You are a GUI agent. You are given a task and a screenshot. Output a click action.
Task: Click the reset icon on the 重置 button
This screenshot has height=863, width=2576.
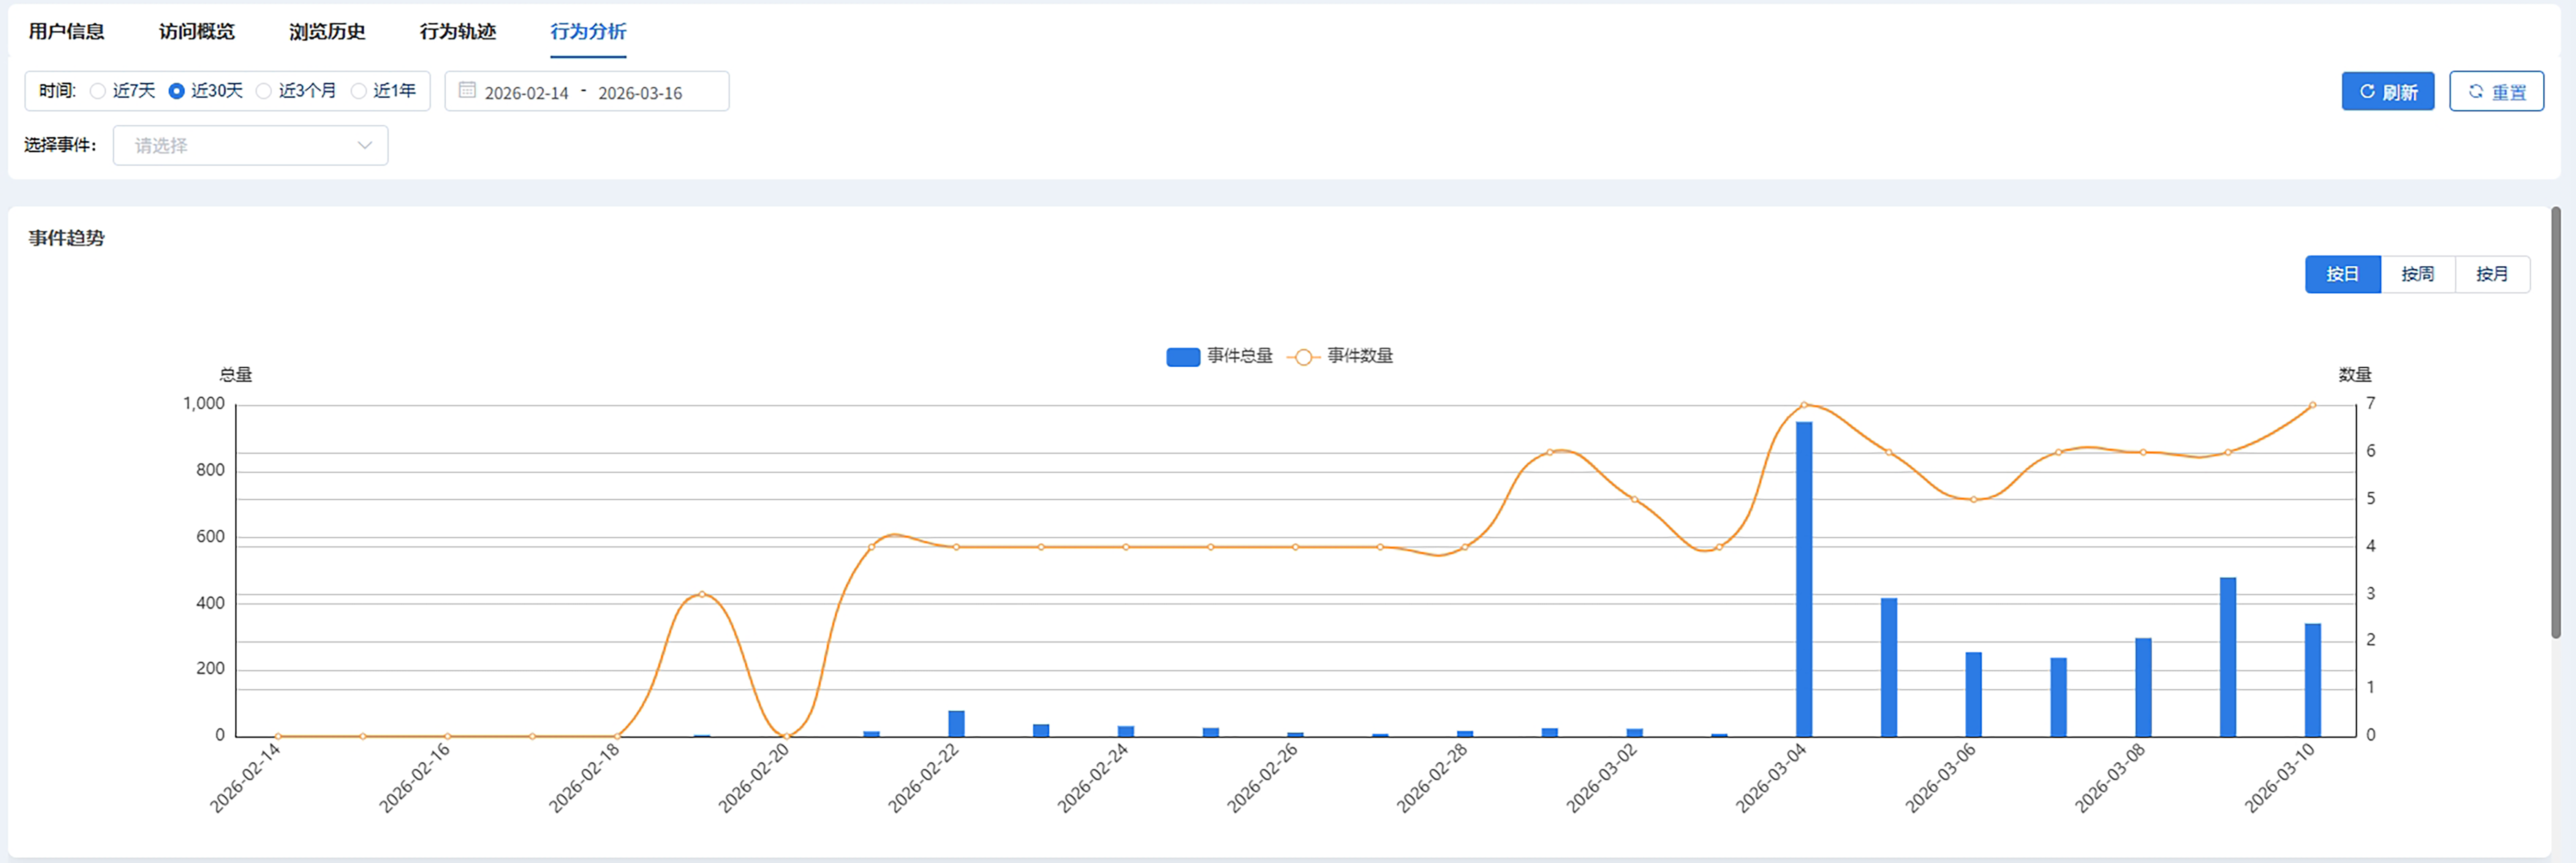click(x=2476, y=92)
